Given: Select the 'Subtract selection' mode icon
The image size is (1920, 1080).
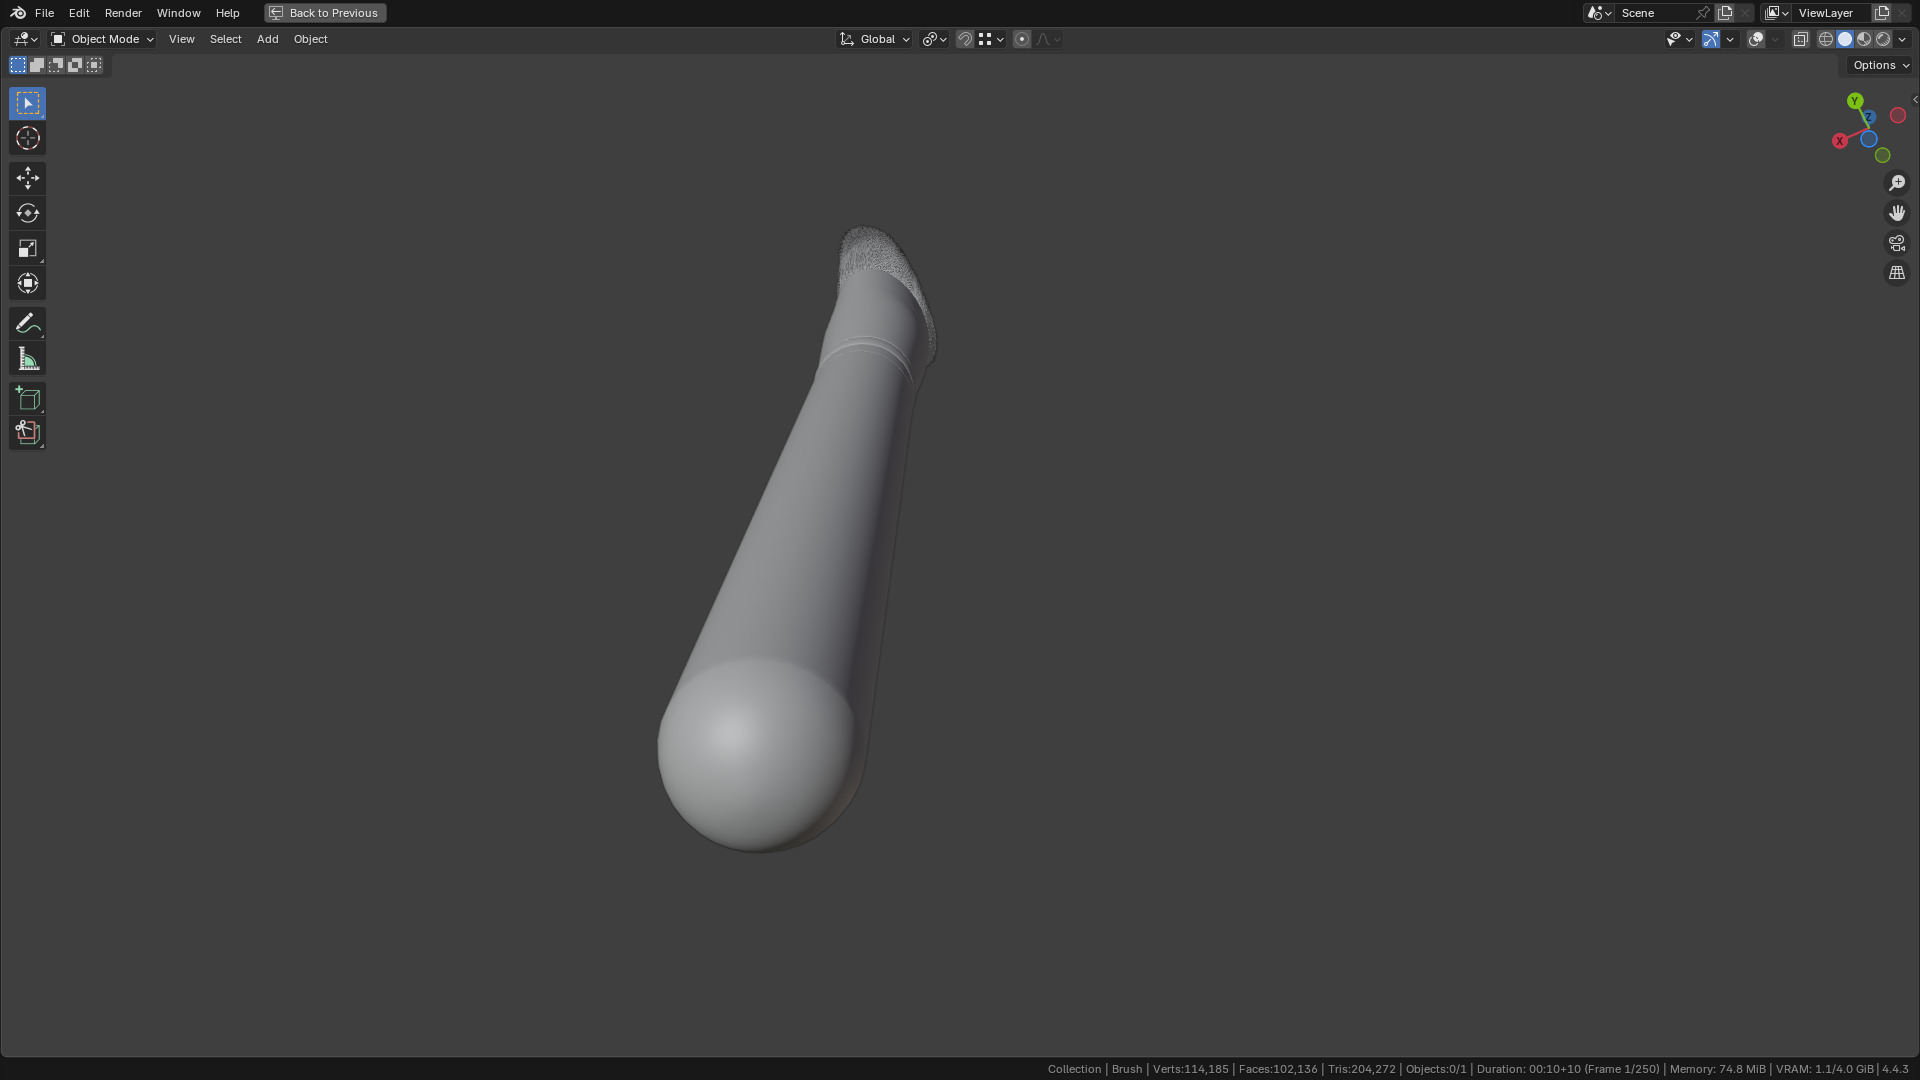Looking at the screenshot, I should pyautogui.click(x=56, y=65).
